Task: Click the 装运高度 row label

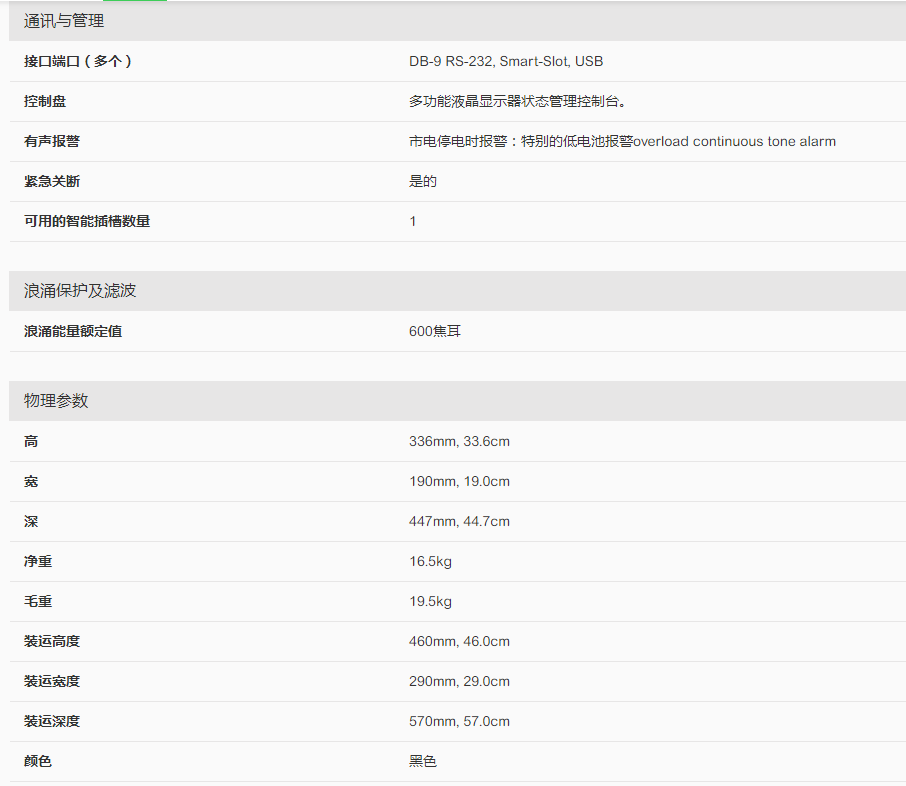Action: tap(52, 641)
